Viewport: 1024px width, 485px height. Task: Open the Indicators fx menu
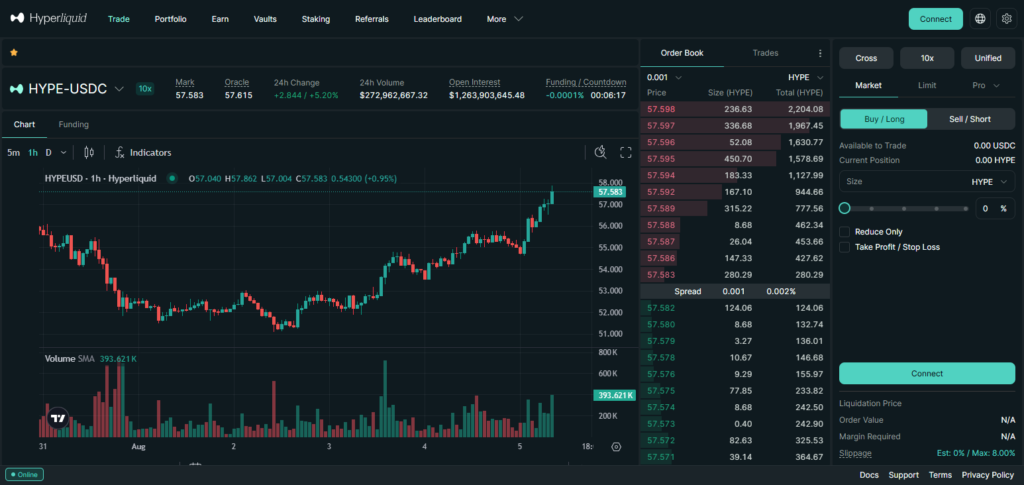coord(143,152)
